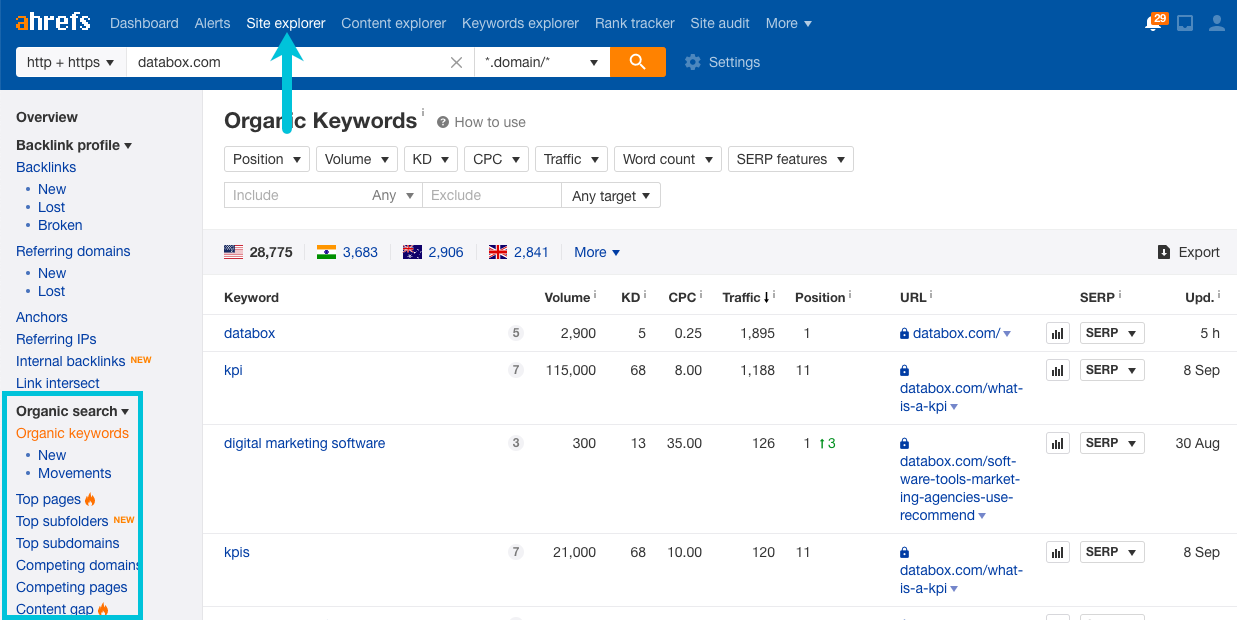
Task: Clear the databox.com search field
Action: [x=456, y=62]
